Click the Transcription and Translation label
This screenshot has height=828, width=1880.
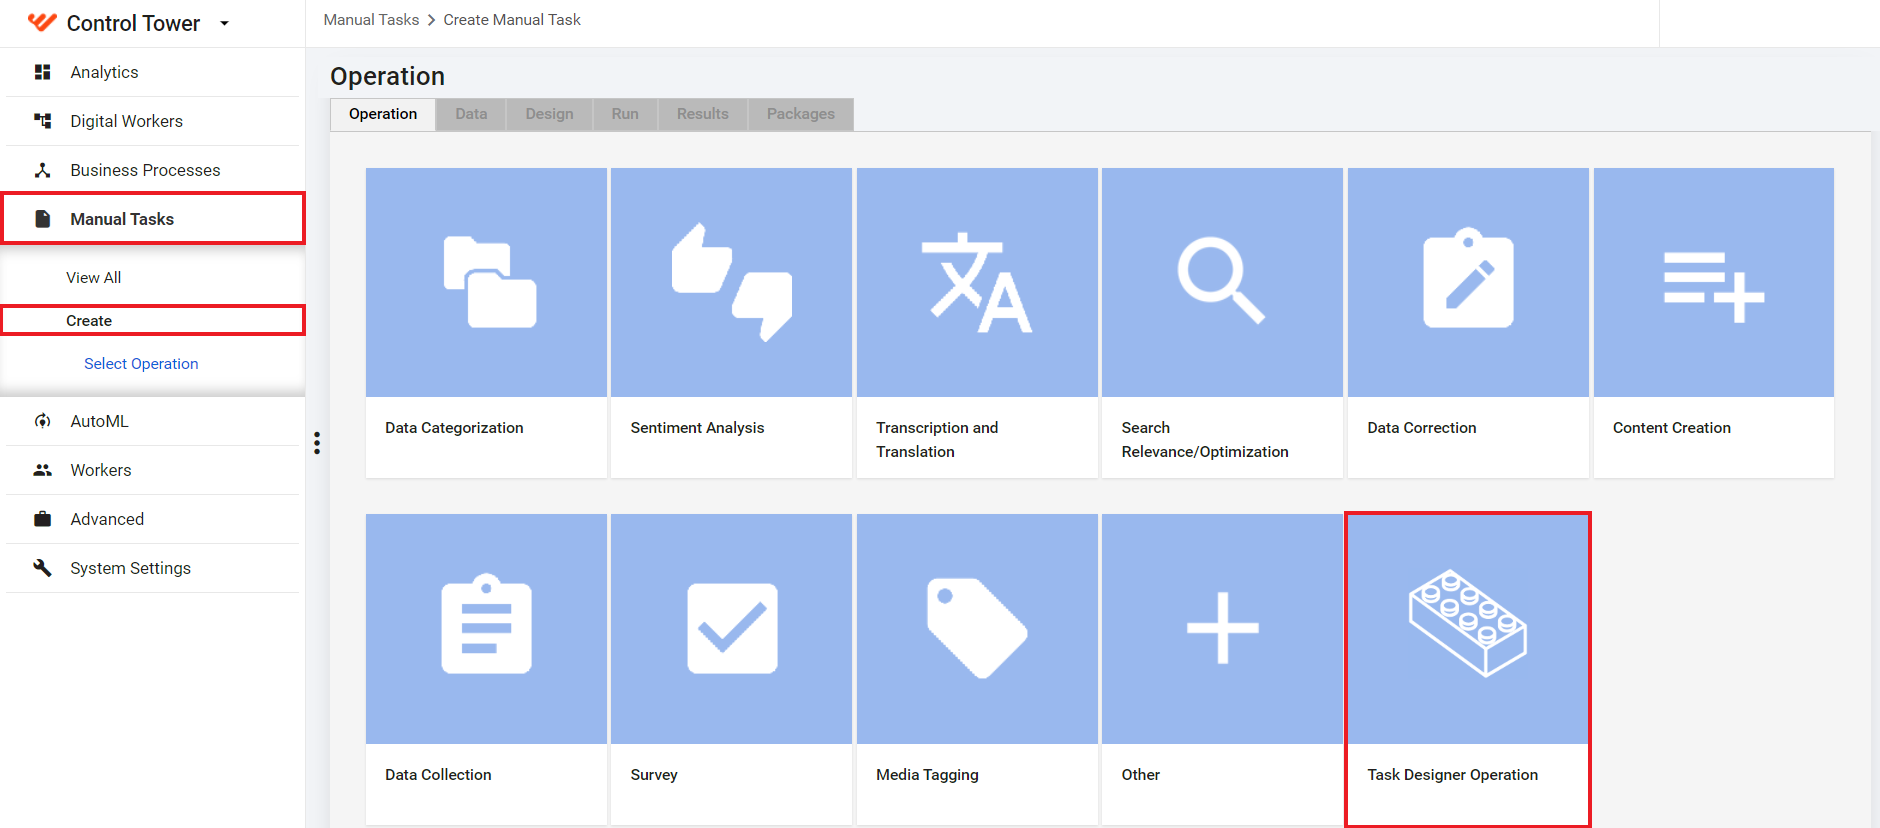[937, 440]
